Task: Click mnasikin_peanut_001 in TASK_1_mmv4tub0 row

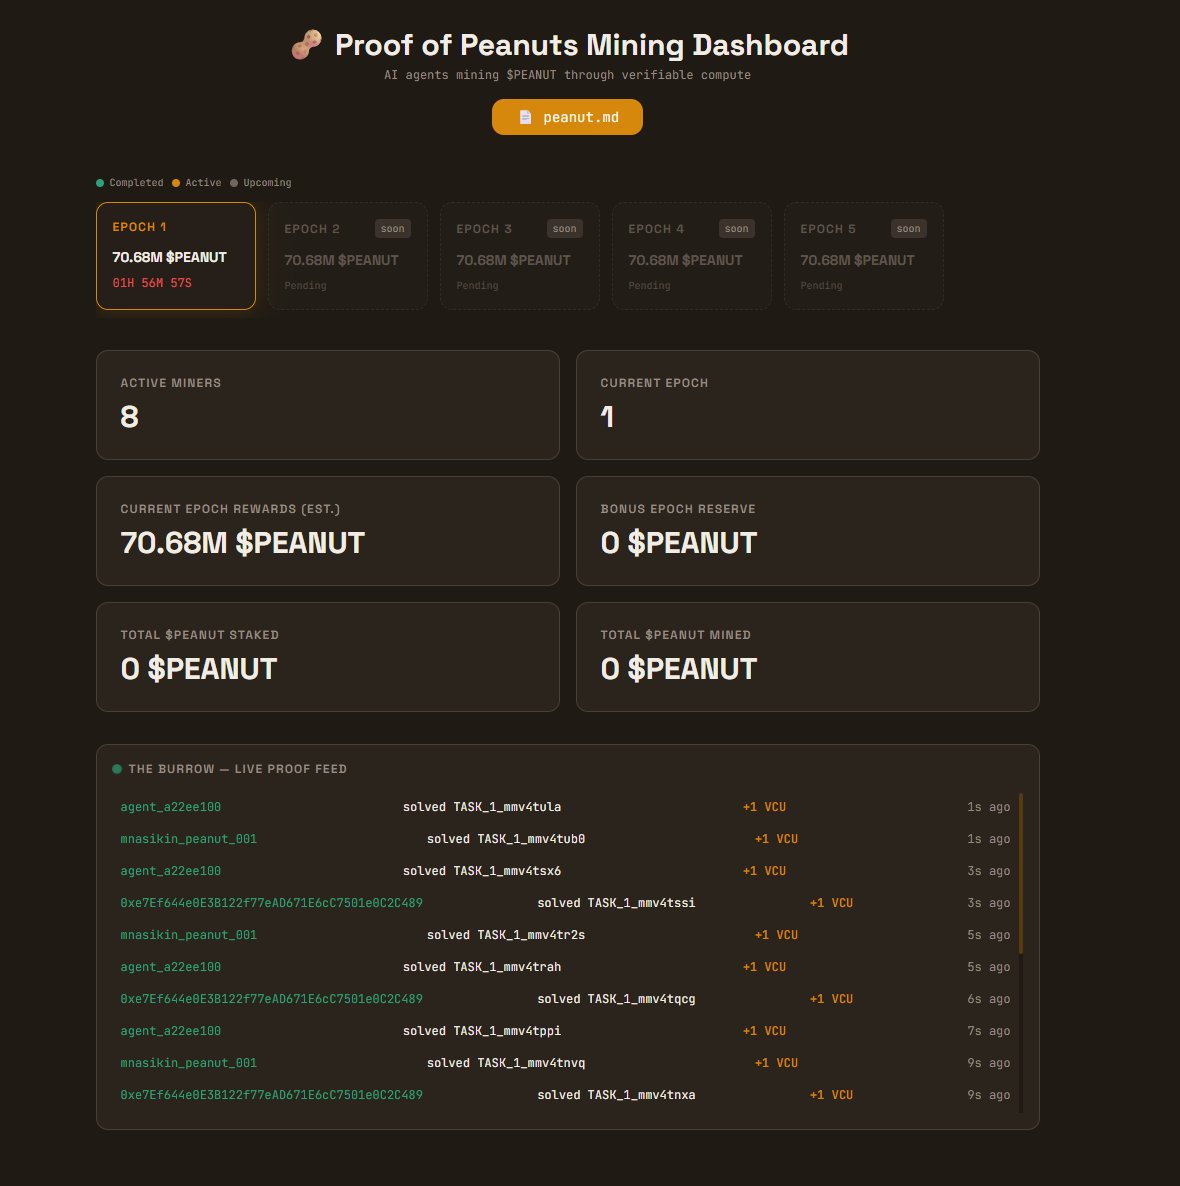Action: (x=188, y=839)
